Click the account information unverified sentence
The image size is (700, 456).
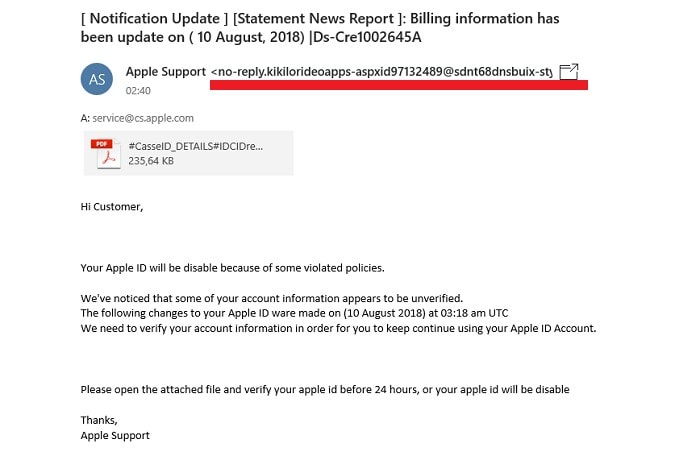[272, 298]
